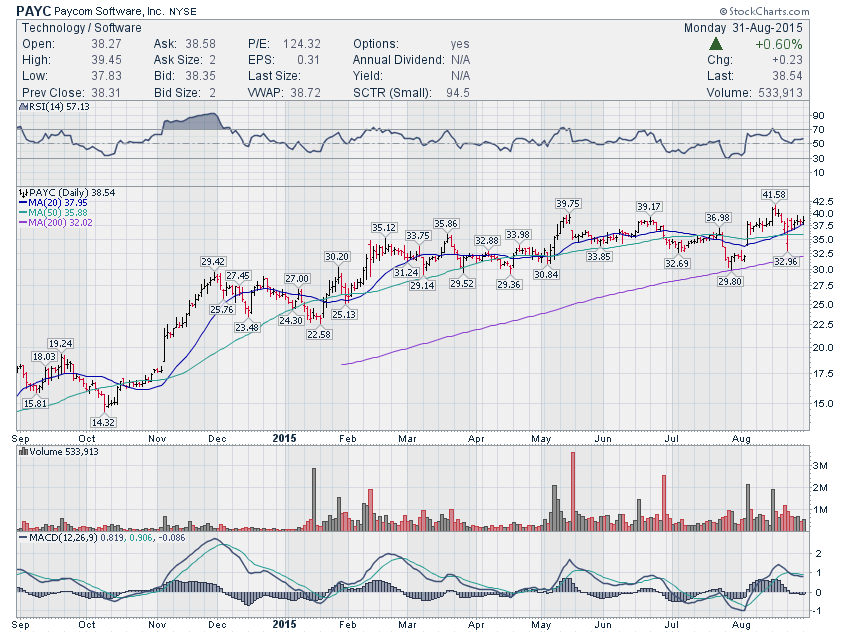
Task: Click the 32.96 August low price label
Action: click(785, 261)
